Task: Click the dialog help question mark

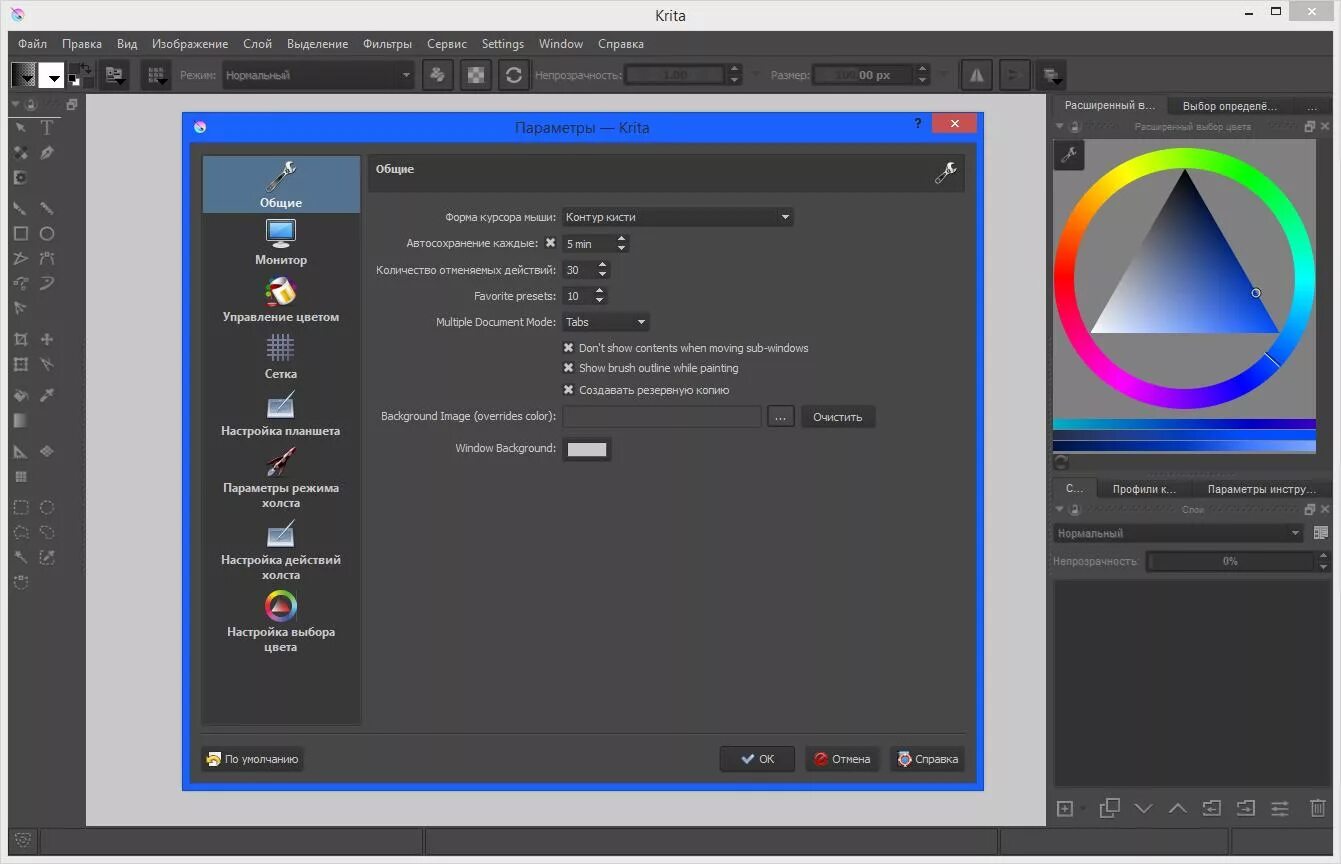Action: tap(918, 123)
